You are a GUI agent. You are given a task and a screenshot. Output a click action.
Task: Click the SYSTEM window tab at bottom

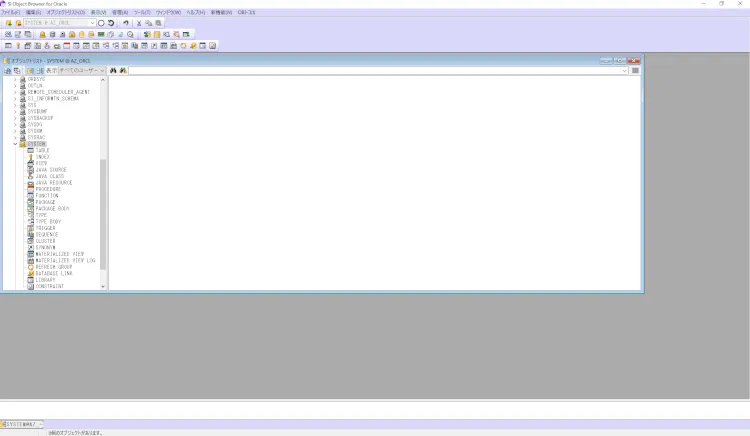[x=22, y=425]
